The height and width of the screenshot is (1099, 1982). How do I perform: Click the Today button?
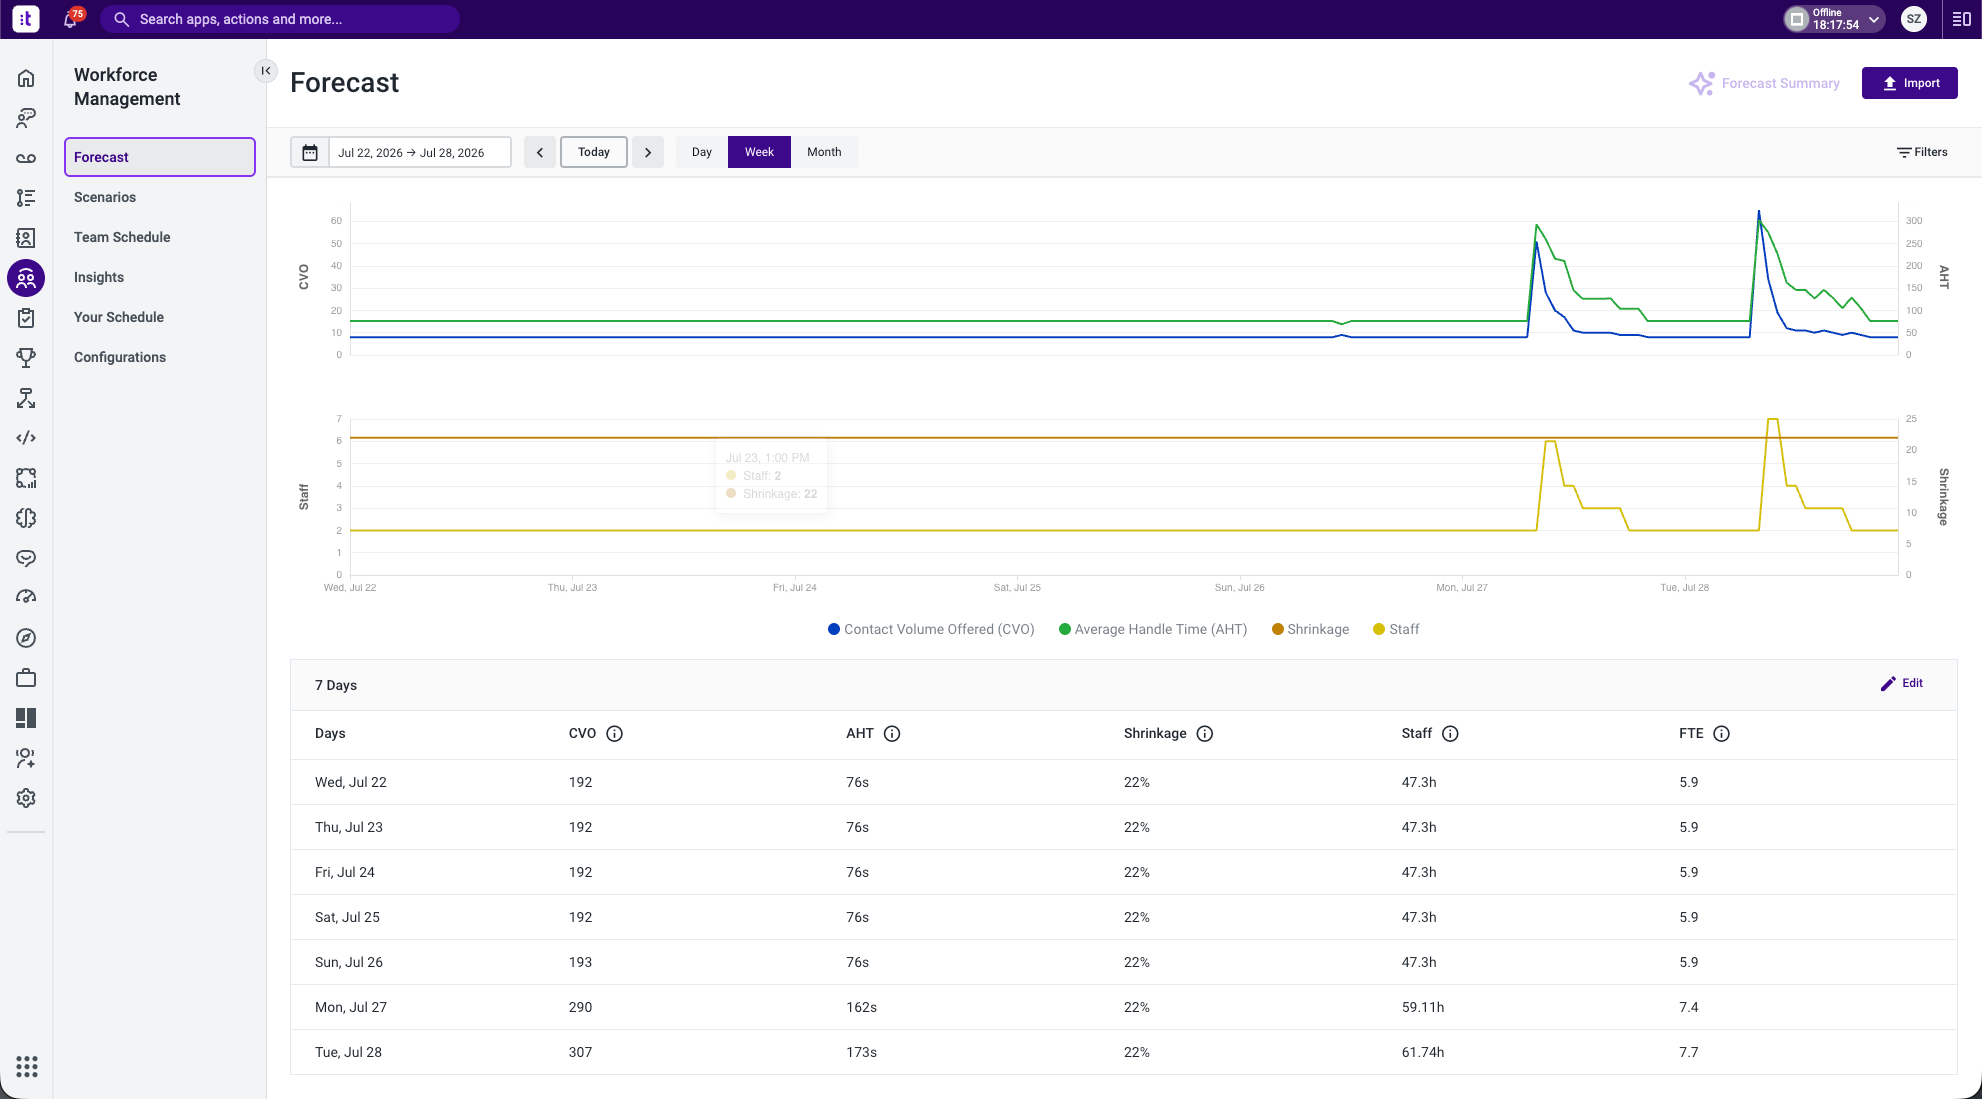(594, 152)
